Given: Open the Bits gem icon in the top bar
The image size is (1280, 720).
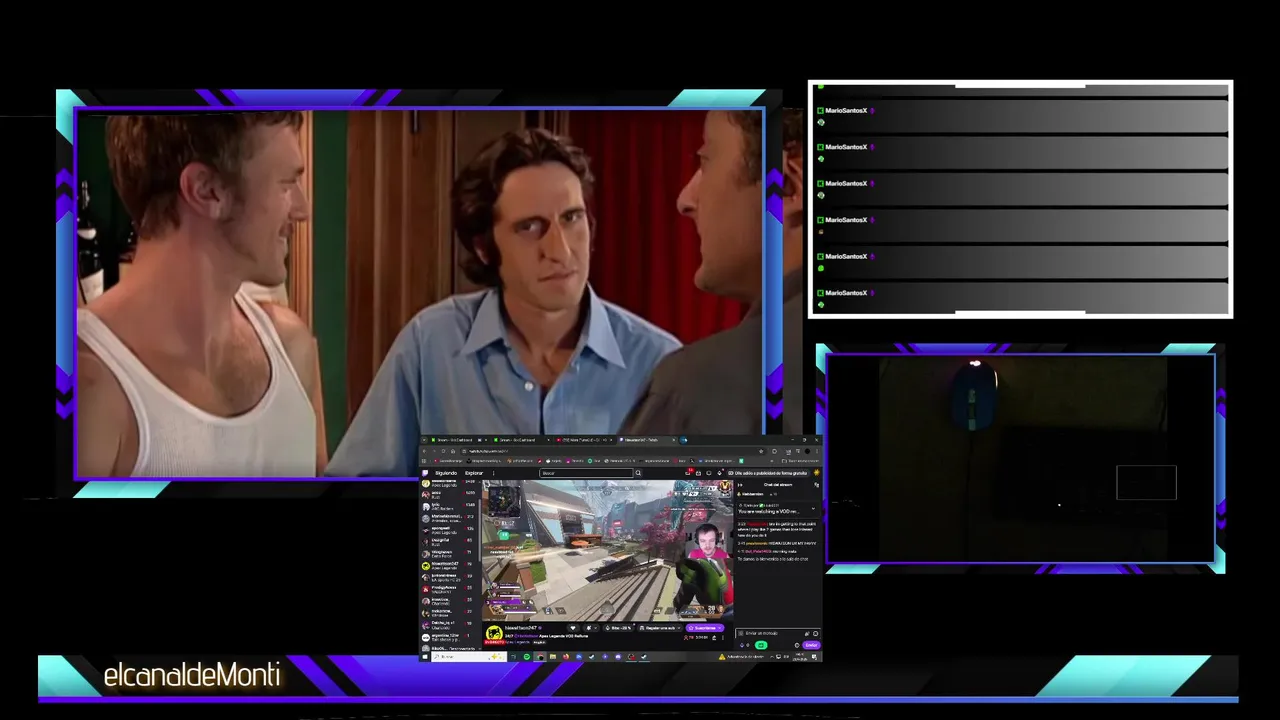Looking at the screenshot, I should click(x=719, y=473).
